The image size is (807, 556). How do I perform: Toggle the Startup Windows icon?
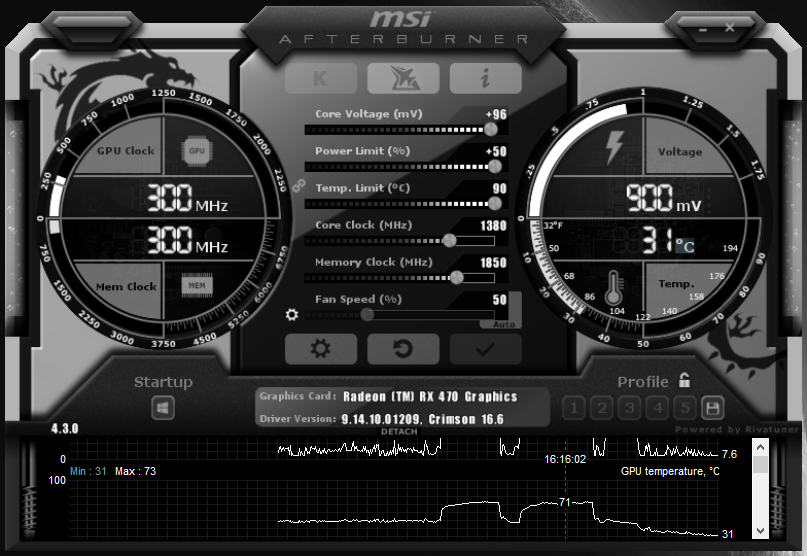pos(163,408)
